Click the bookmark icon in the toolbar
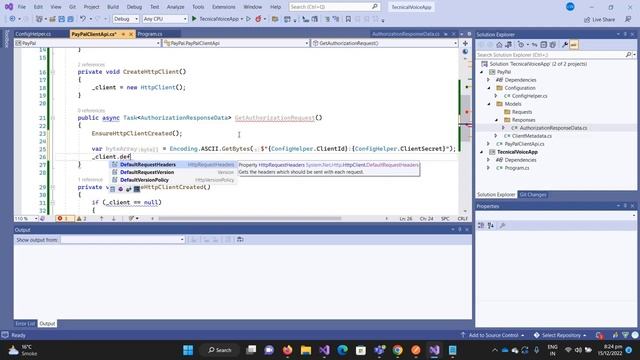640x360 pixels. pyautogui.click(x=348, y=19)
